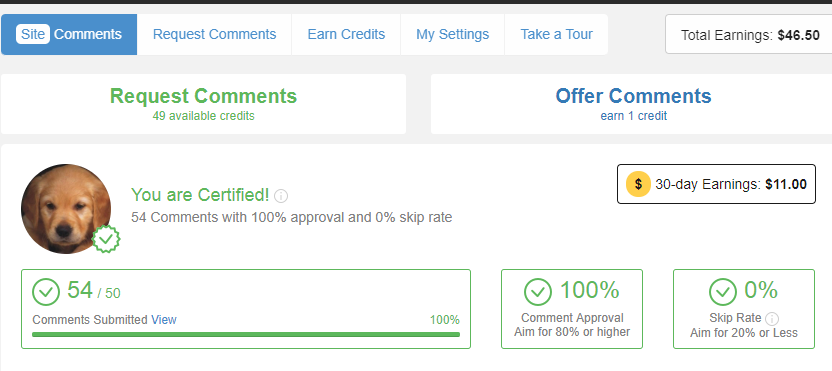Click the Comments Submitted checkmark icon

[x=46, y=292]
